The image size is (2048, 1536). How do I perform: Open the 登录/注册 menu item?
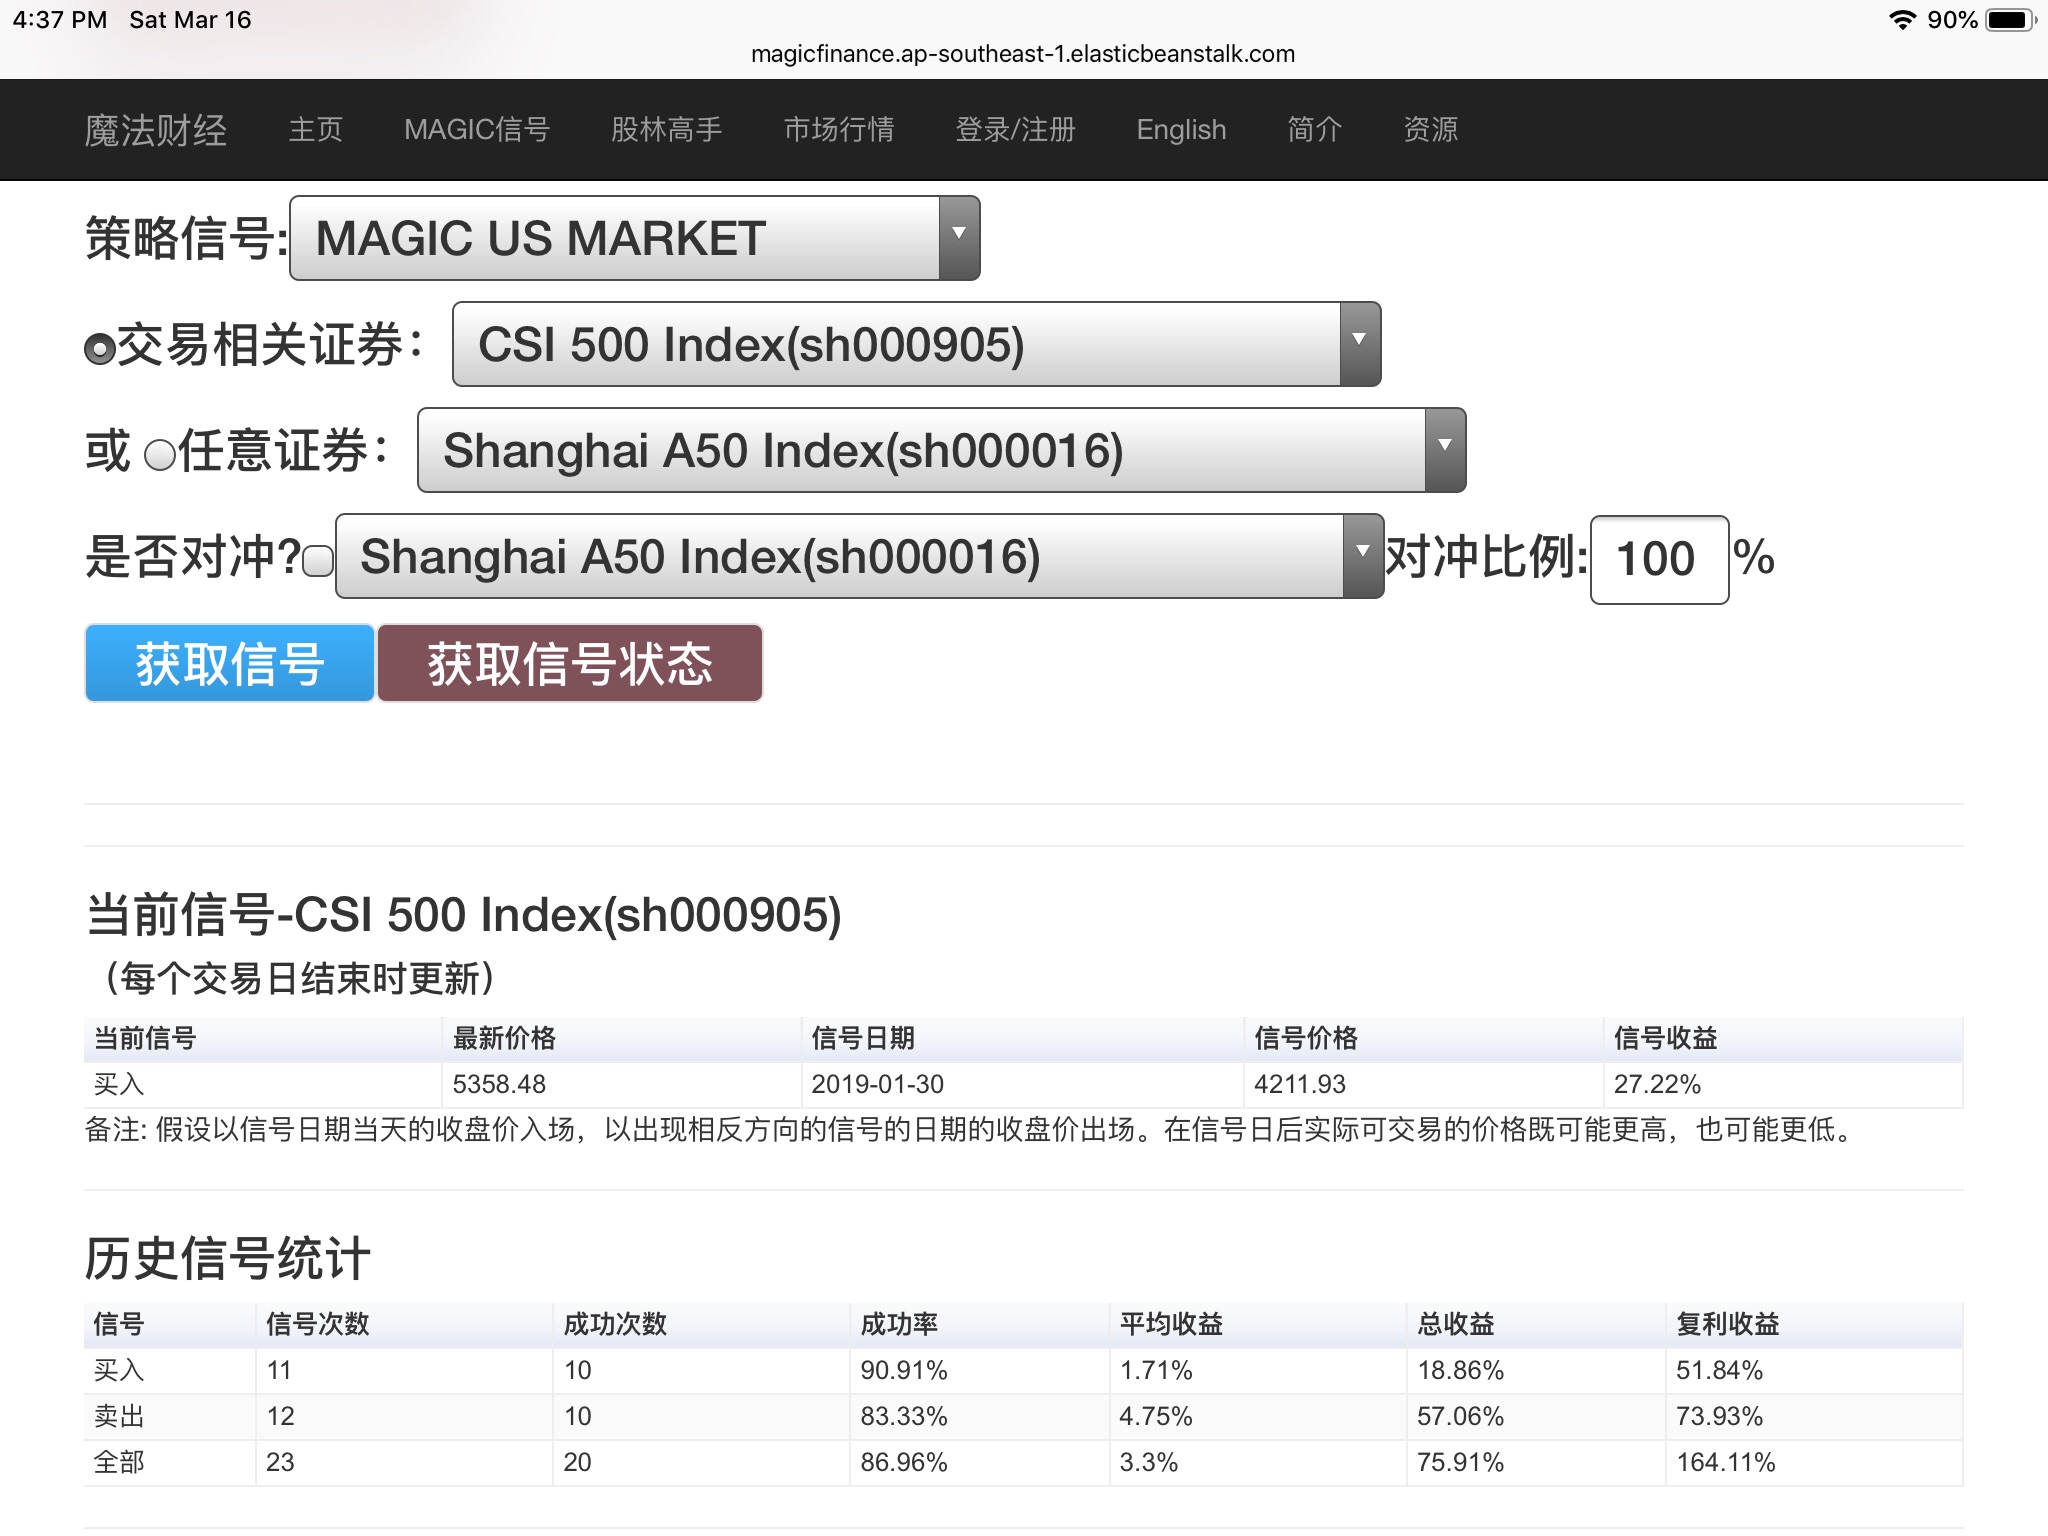click(x=1015, y=130)
